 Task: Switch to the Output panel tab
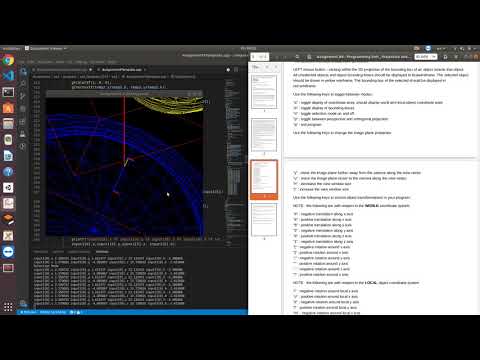coord(58,252)
